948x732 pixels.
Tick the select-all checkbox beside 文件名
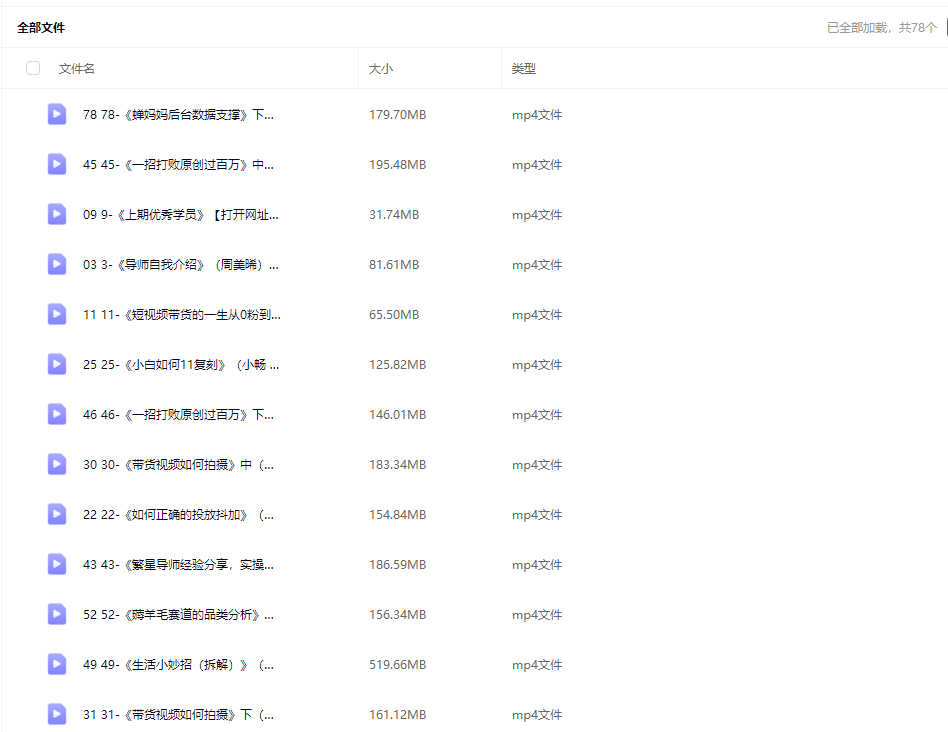pos(33,68)
